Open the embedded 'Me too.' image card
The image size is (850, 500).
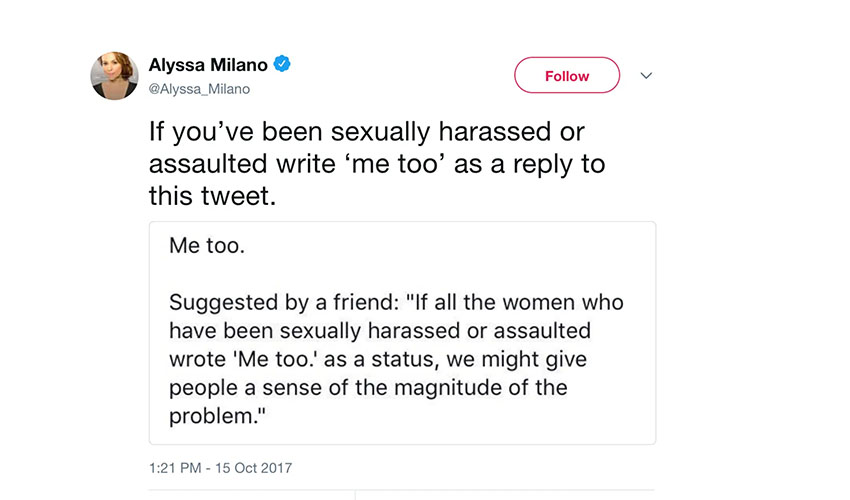[x=402, y=332]
